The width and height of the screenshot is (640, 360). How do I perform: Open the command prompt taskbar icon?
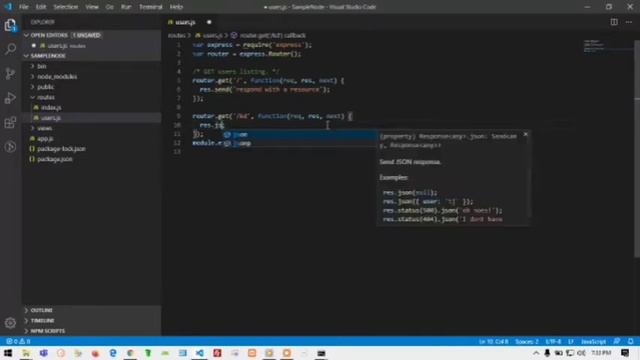(321, 353)
